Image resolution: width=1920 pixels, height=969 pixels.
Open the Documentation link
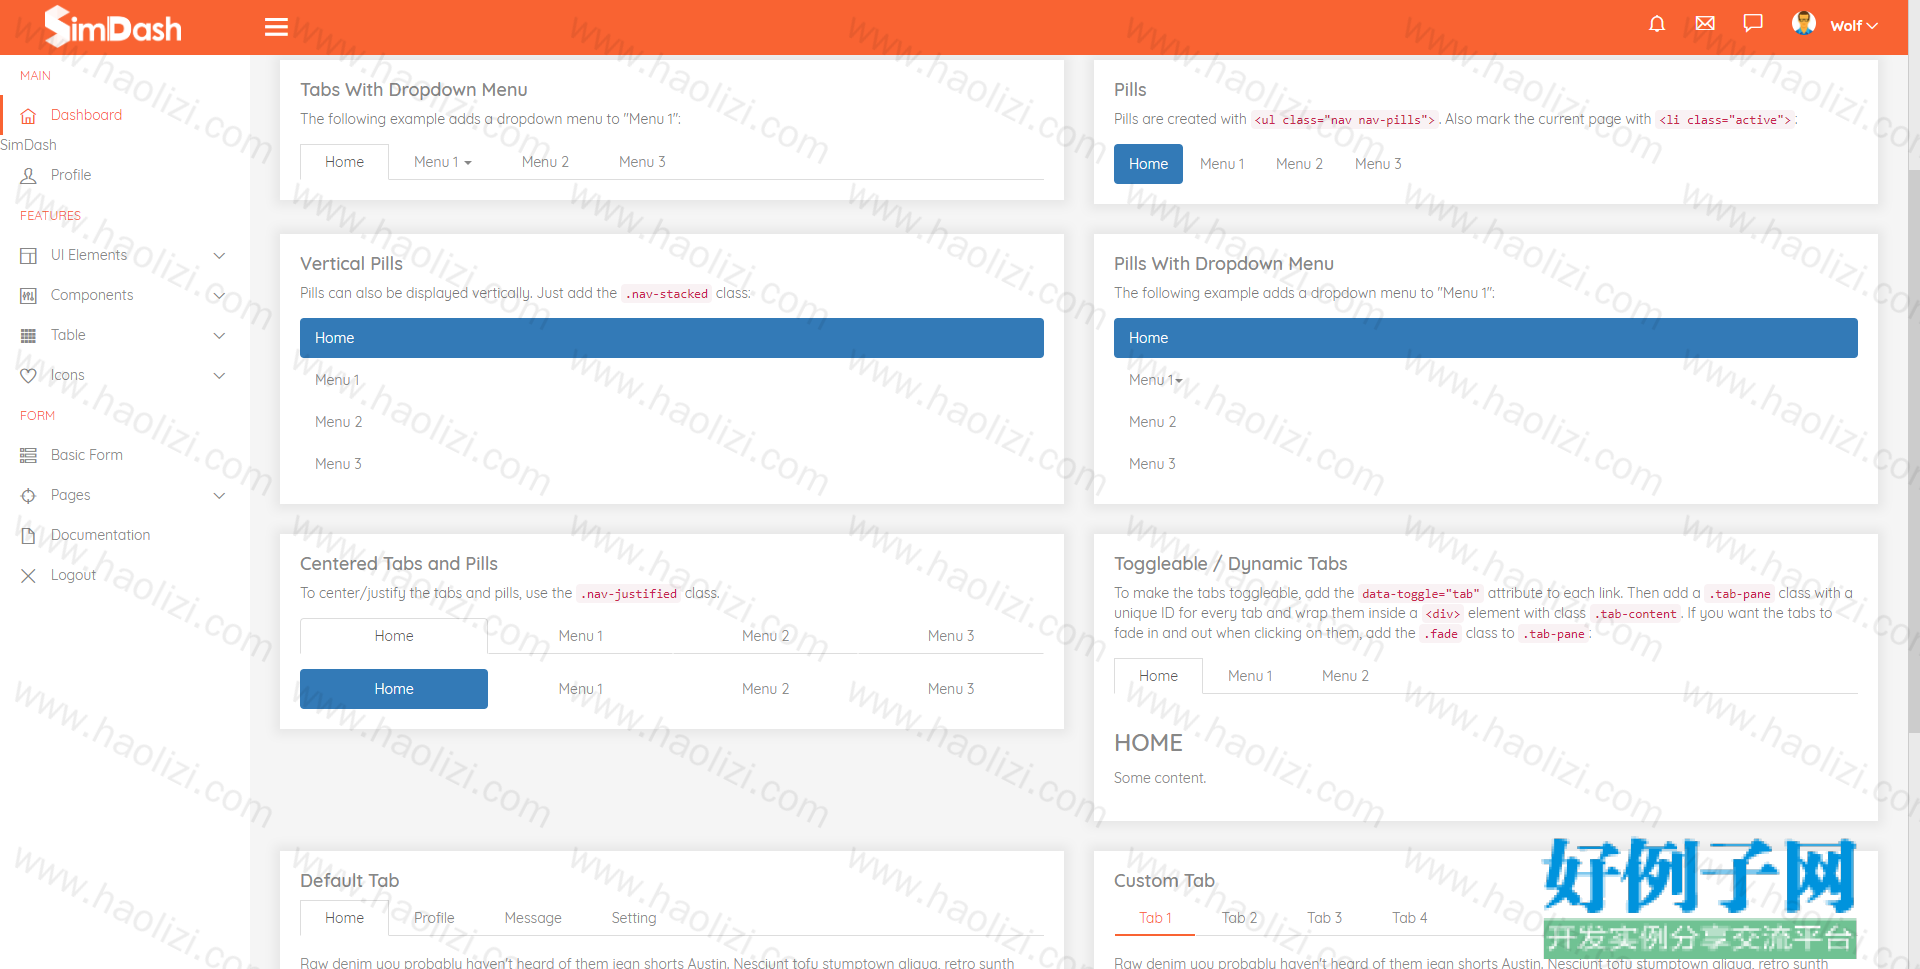[x=100, y=535]
